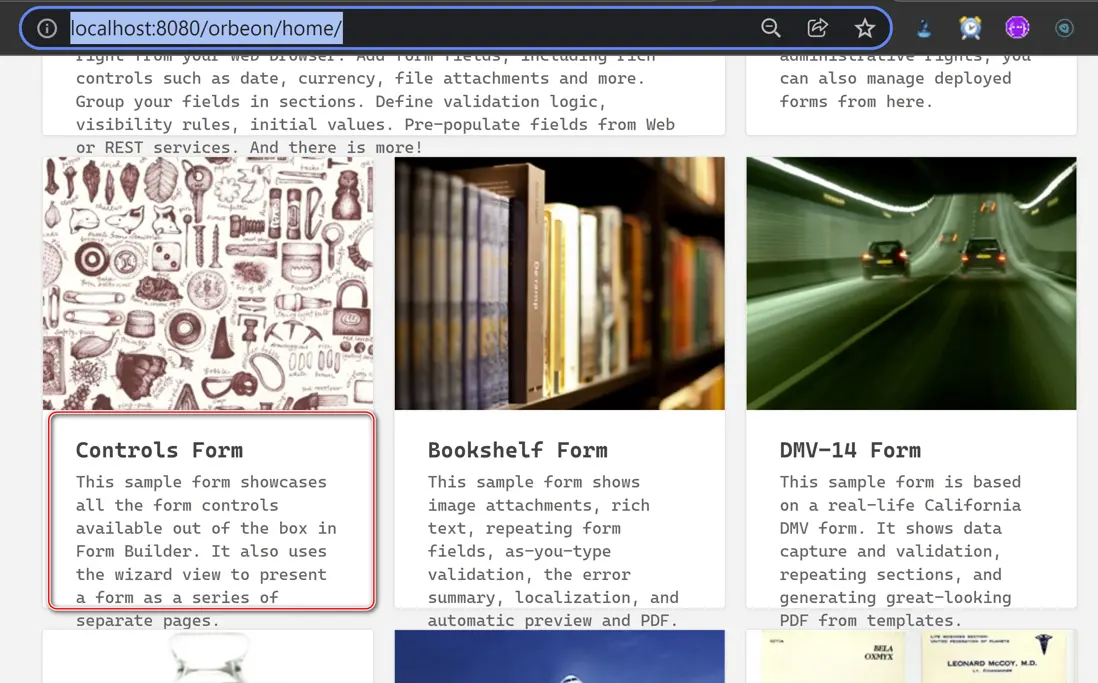Viewport: 1098px width, 683px height.
Task: Click the zoom out magnifier icon
Action: click(x=770, y=28)
